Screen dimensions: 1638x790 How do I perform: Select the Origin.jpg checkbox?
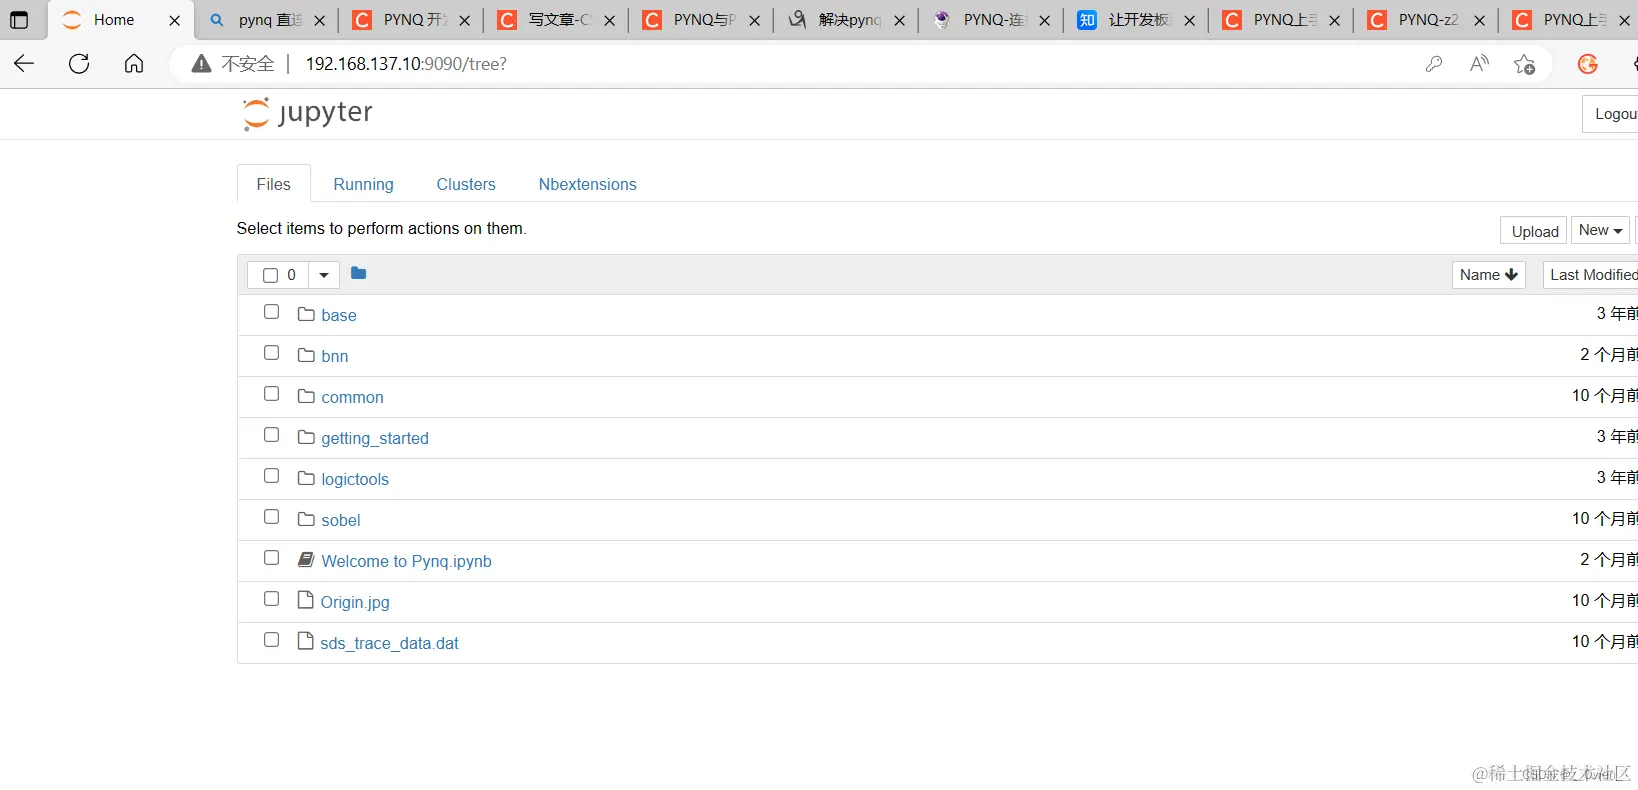click(x=271, y=599)
